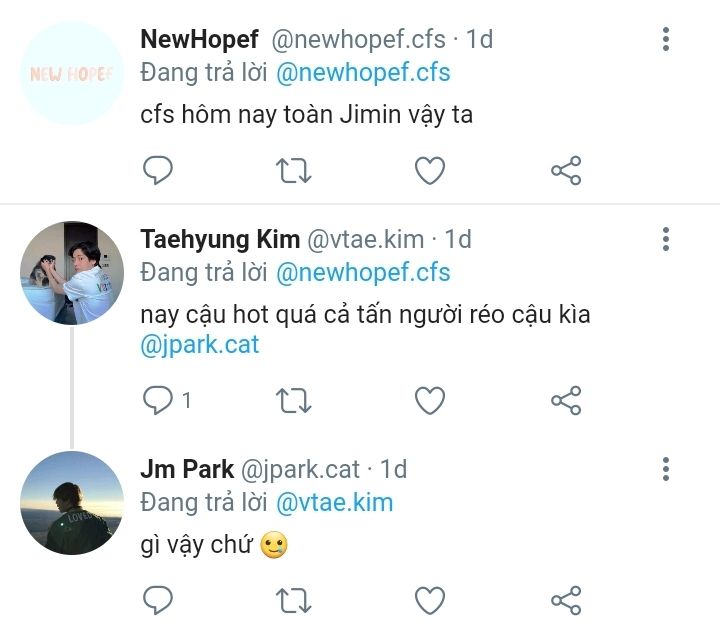Image resolution: width=720 pixels, height=626 pixels.
Task: Reply to Taehyung Kim's tweet
Action: point(158,400)
